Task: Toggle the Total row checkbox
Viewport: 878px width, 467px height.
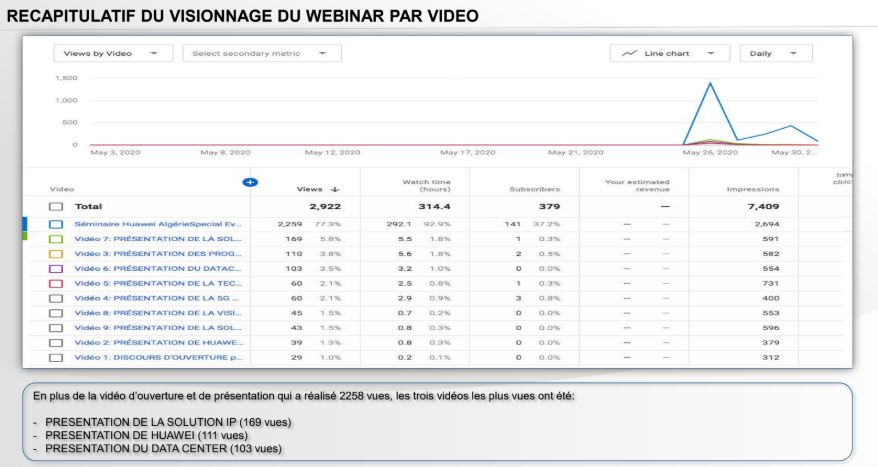Action: tap(56, 205)
